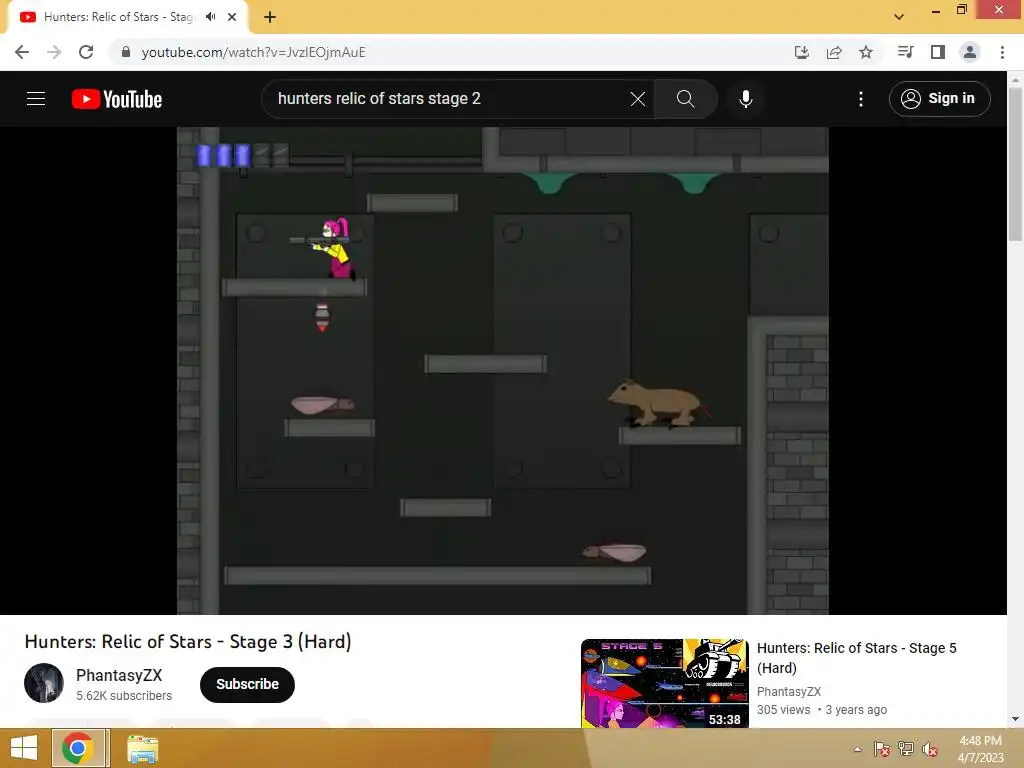Expand the tab search dropdown chevron
This screenshot has height=768, width=1024.
[x=899, y=17]
